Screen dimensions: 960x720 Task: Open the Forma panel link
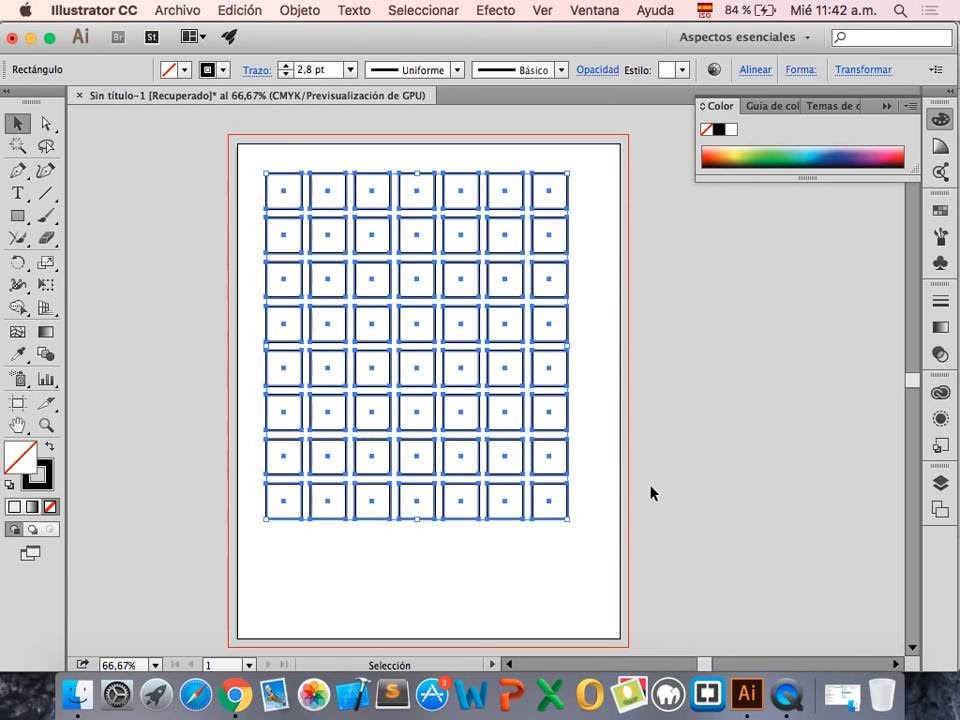click(801, 70)
